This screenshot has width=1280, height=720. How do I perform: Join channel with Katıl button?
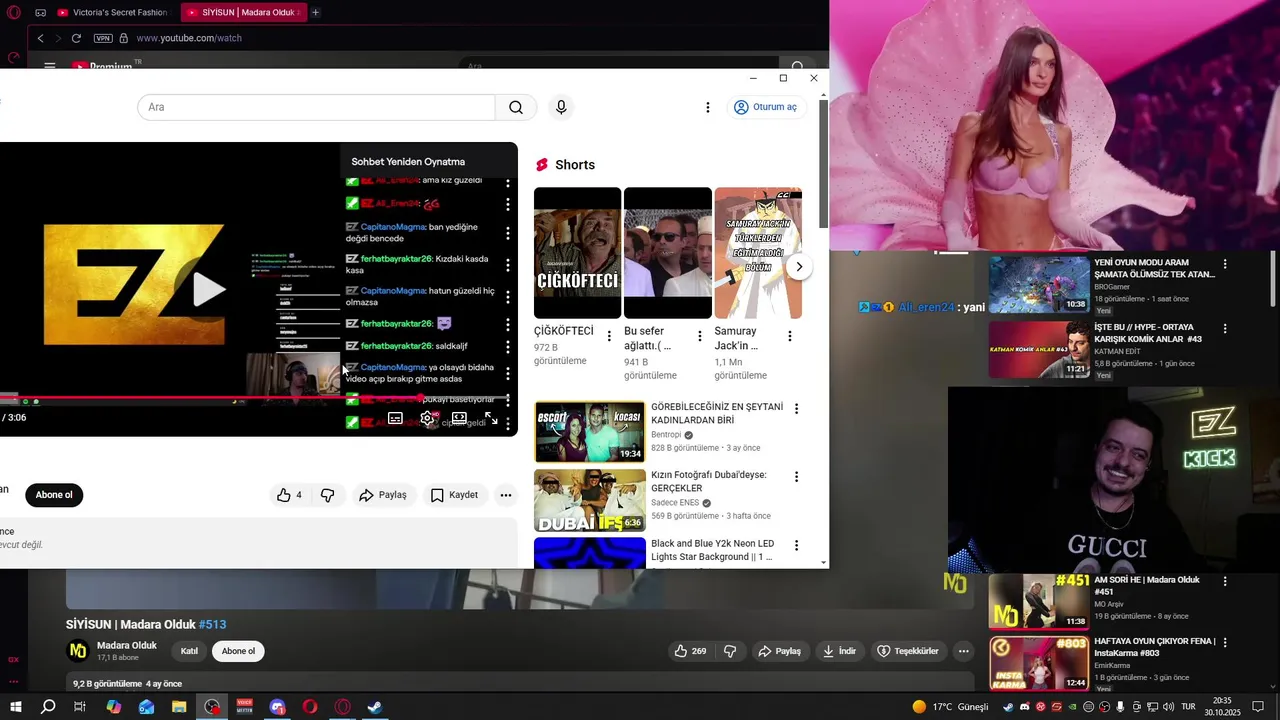(189, 651)
